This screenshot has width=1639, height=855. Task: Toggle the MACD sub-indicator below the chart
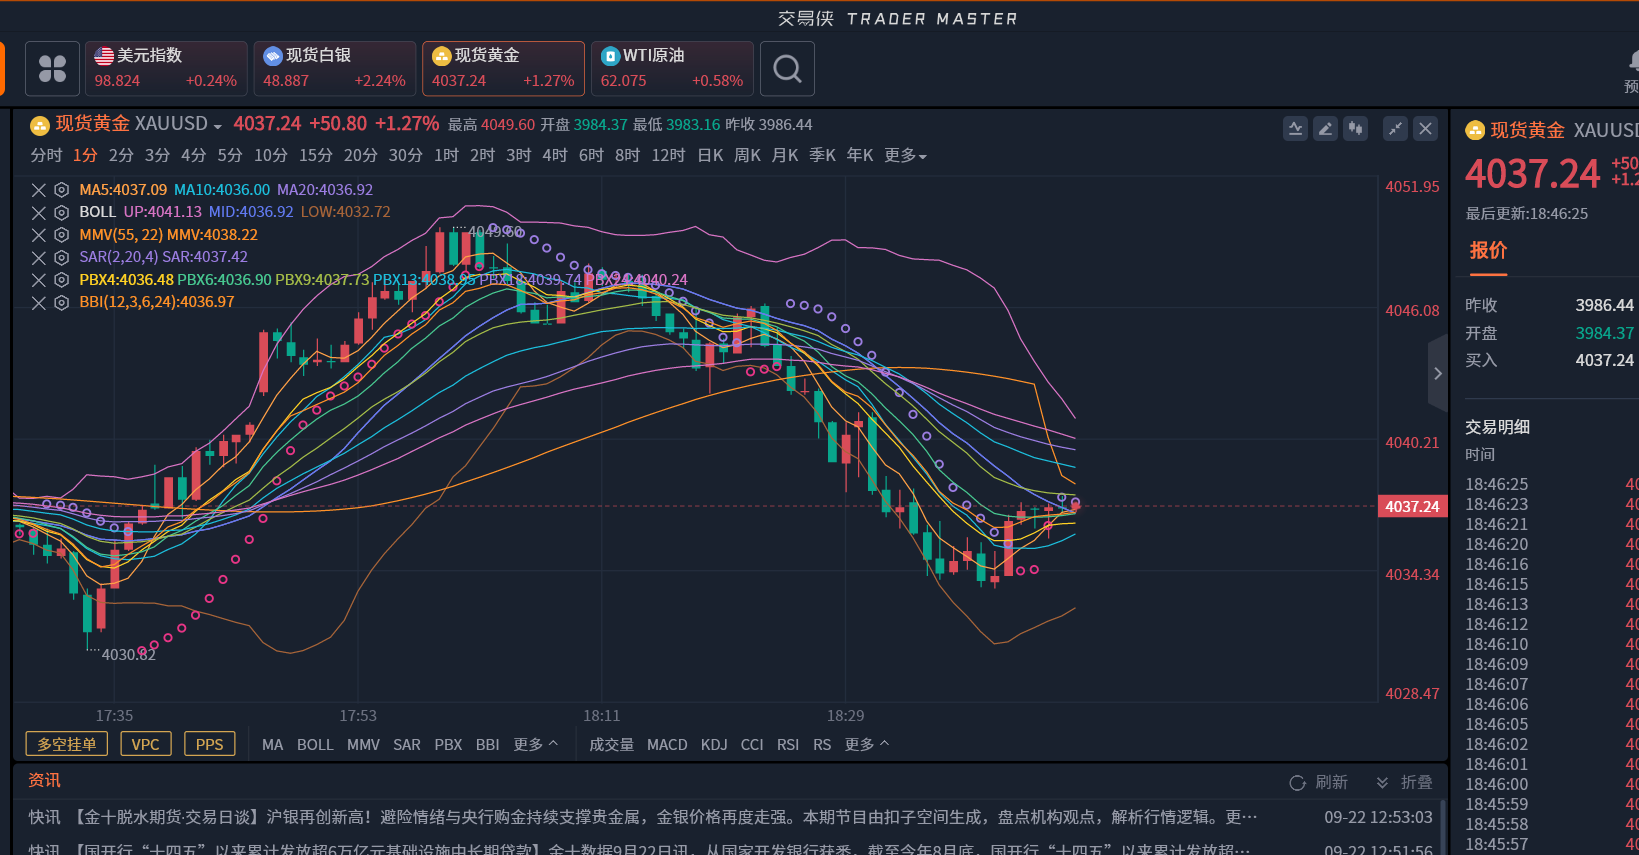[667, 745]
